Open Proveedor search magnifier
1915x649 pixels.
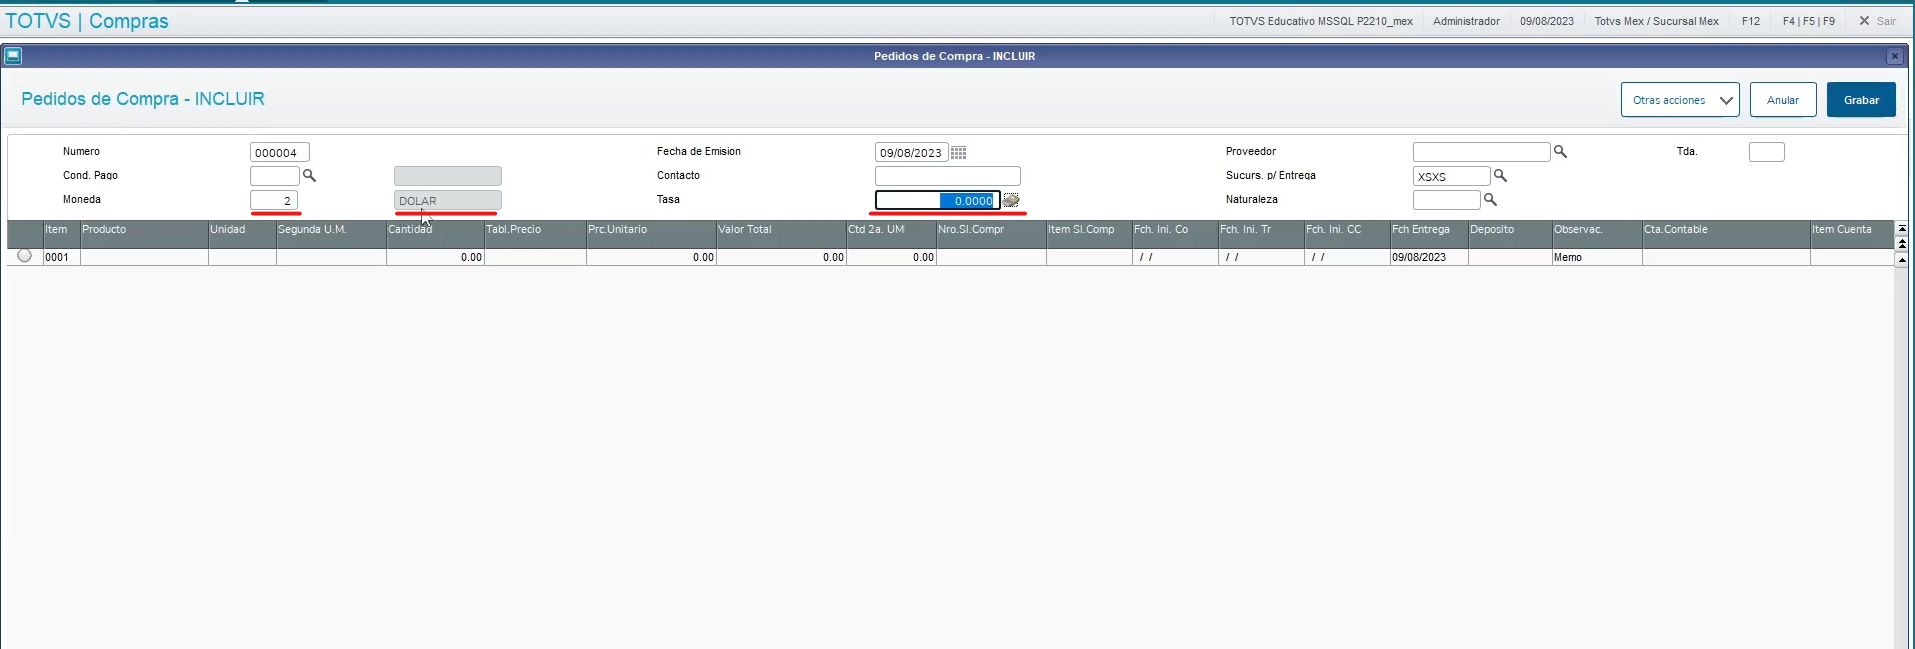point(1560,152)
